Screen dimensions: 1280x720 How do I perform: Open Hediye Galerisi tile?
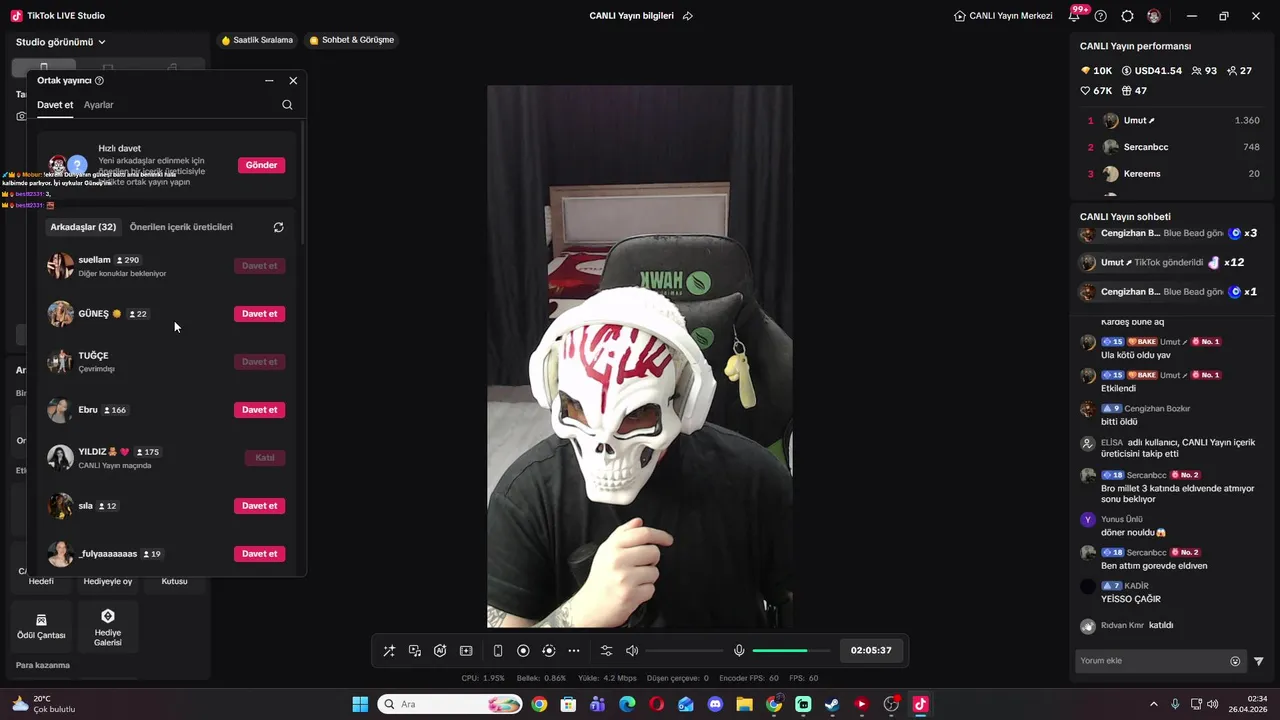pyautogui.click(x=108, y=626)
